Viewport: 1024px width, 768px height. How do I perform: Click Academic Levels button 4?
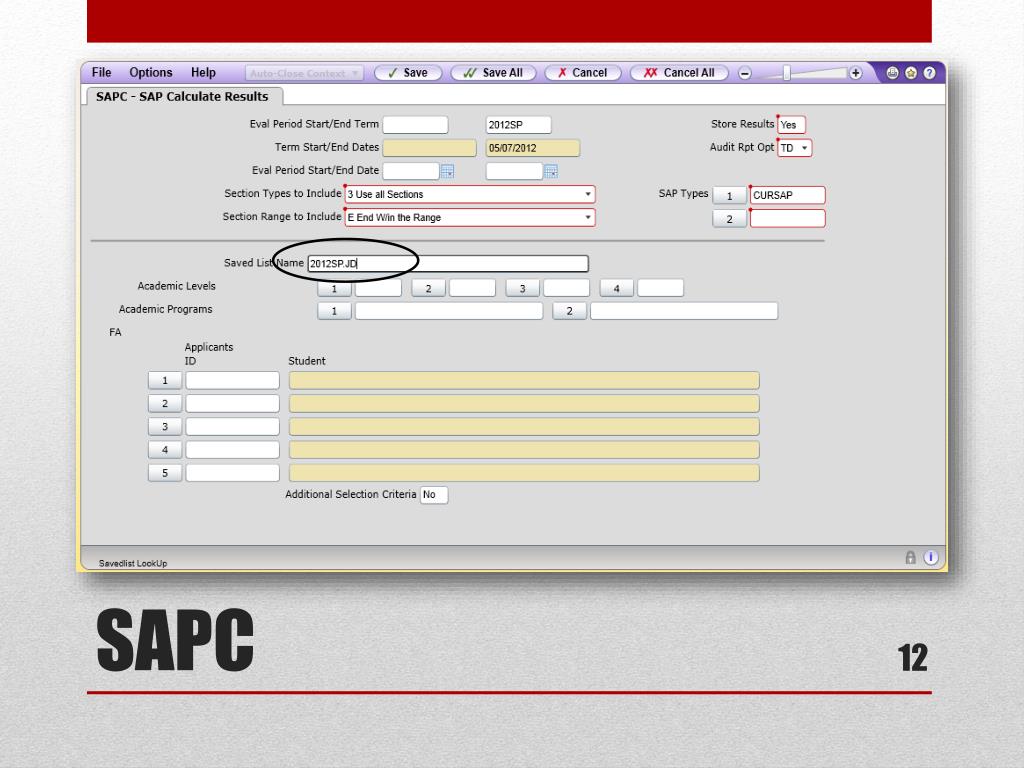tap(616, 289)
